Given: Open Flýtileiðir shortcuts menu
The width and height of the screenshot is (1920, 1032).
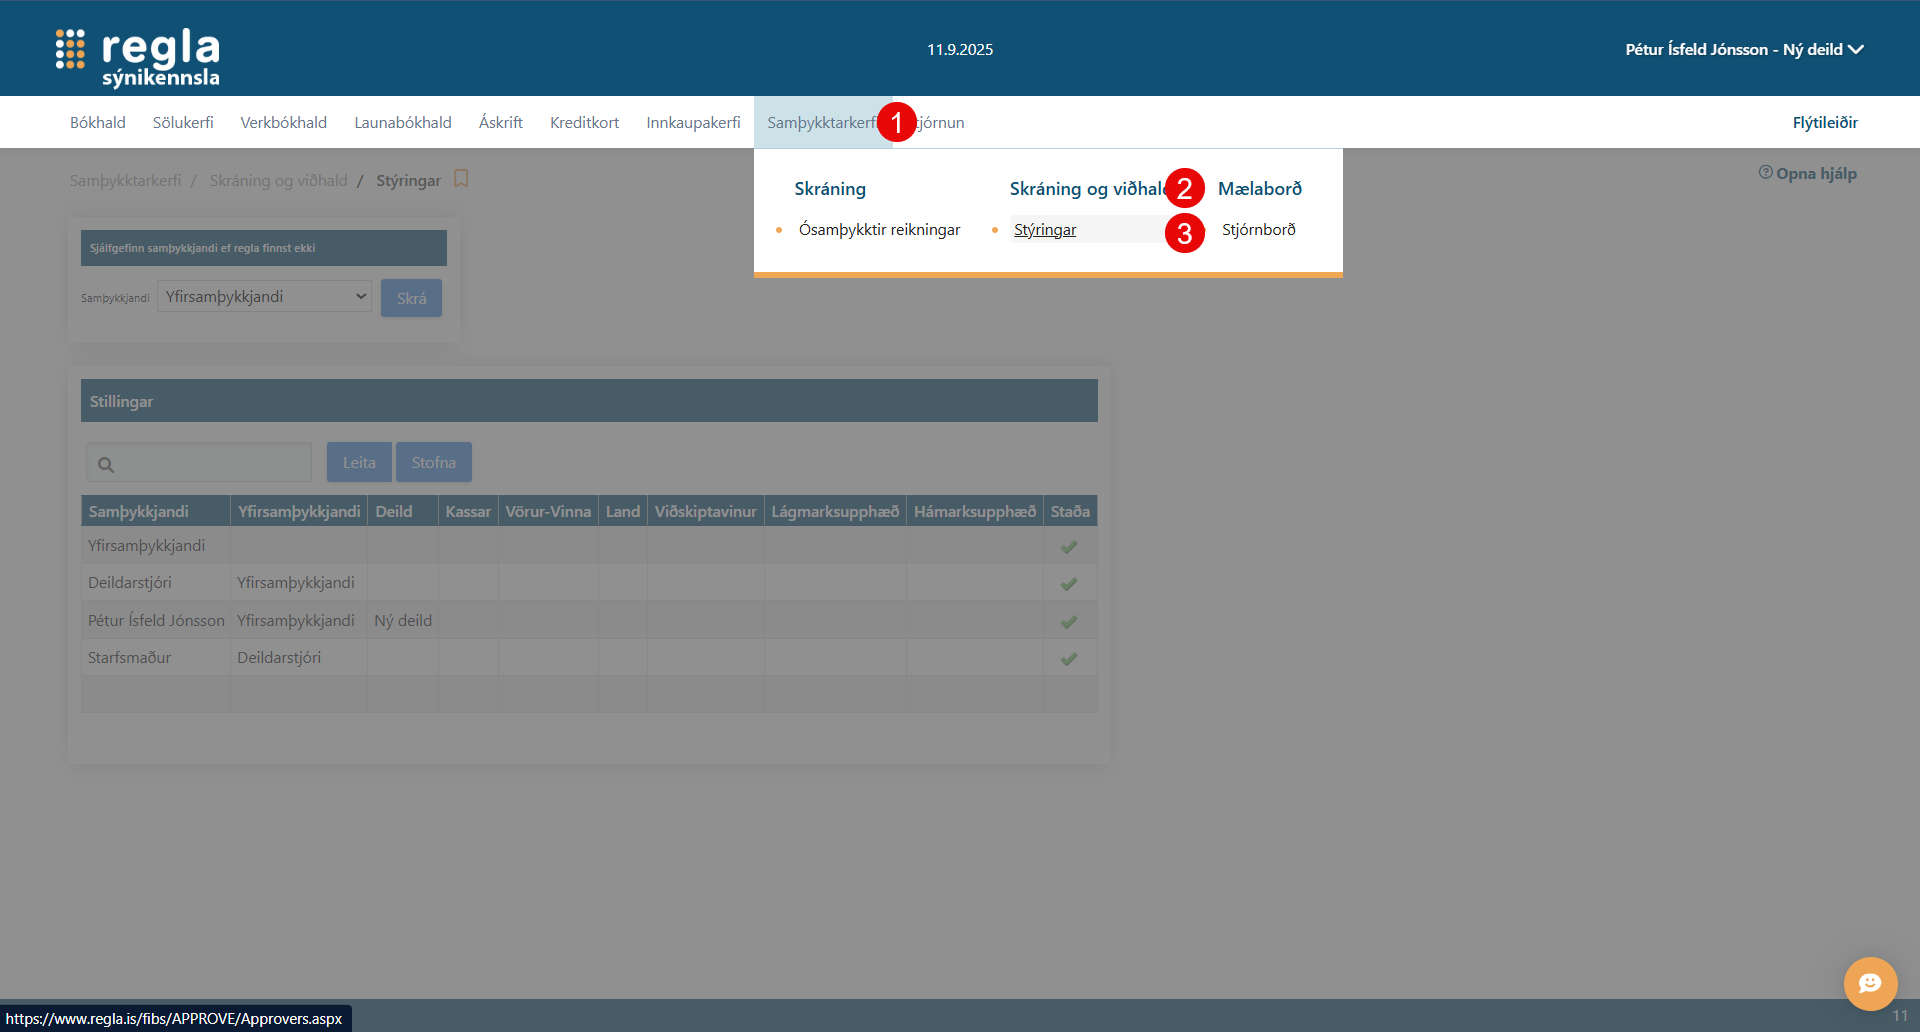Looking at the screenshot, I should 1824,122.
